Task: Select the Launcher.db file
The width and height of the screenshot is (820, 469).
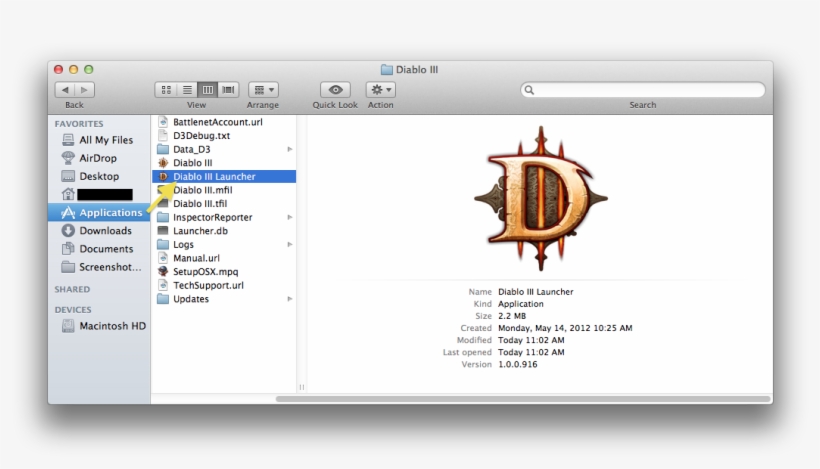Action: 224,231
